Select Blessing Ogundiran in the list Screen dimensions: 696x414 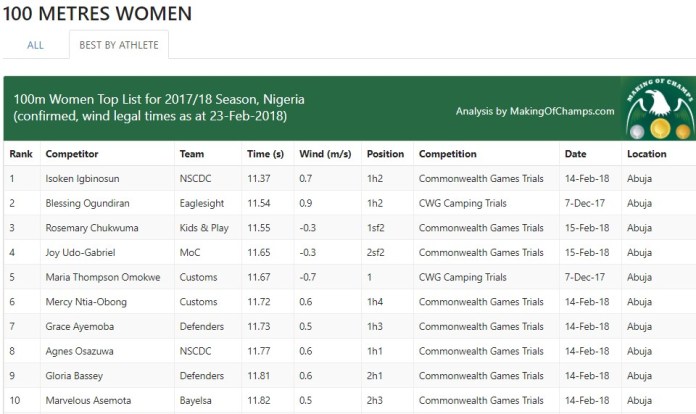click(x=90, y=203)
